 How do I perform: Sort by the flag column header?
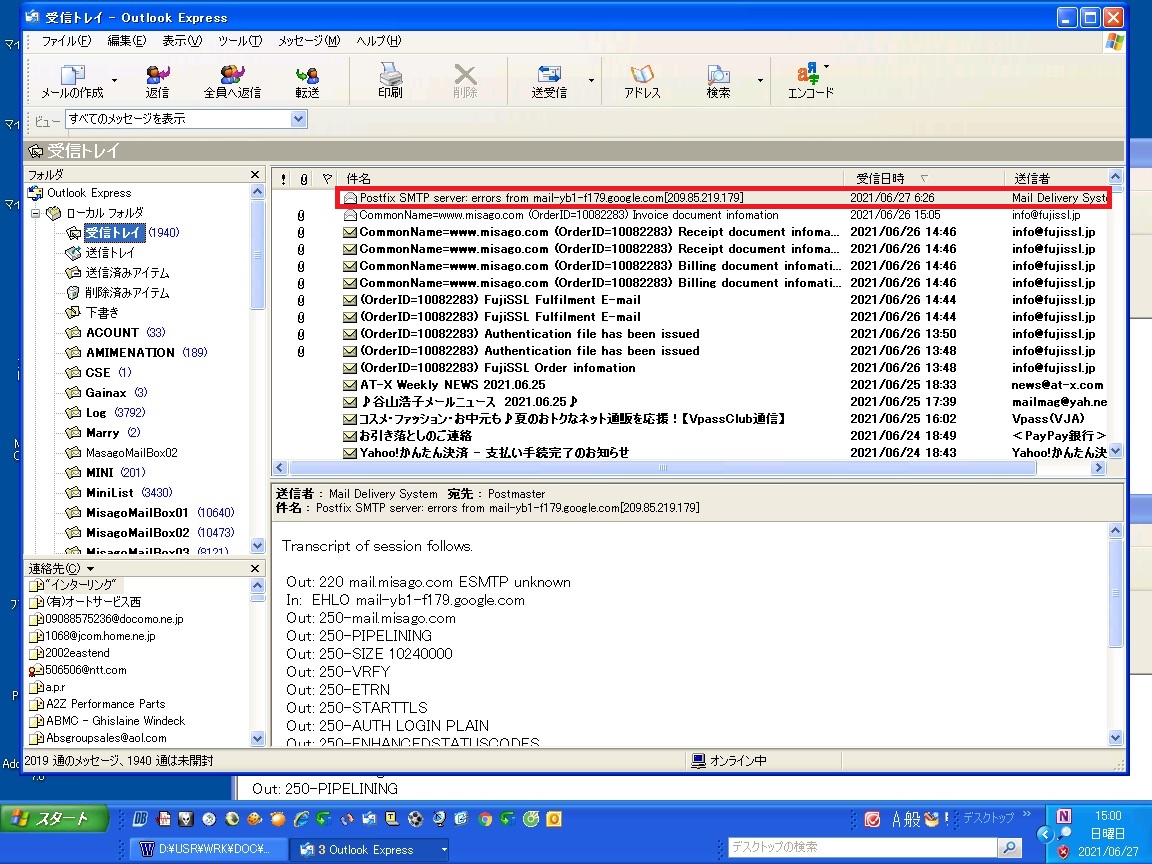coord(327,179)
